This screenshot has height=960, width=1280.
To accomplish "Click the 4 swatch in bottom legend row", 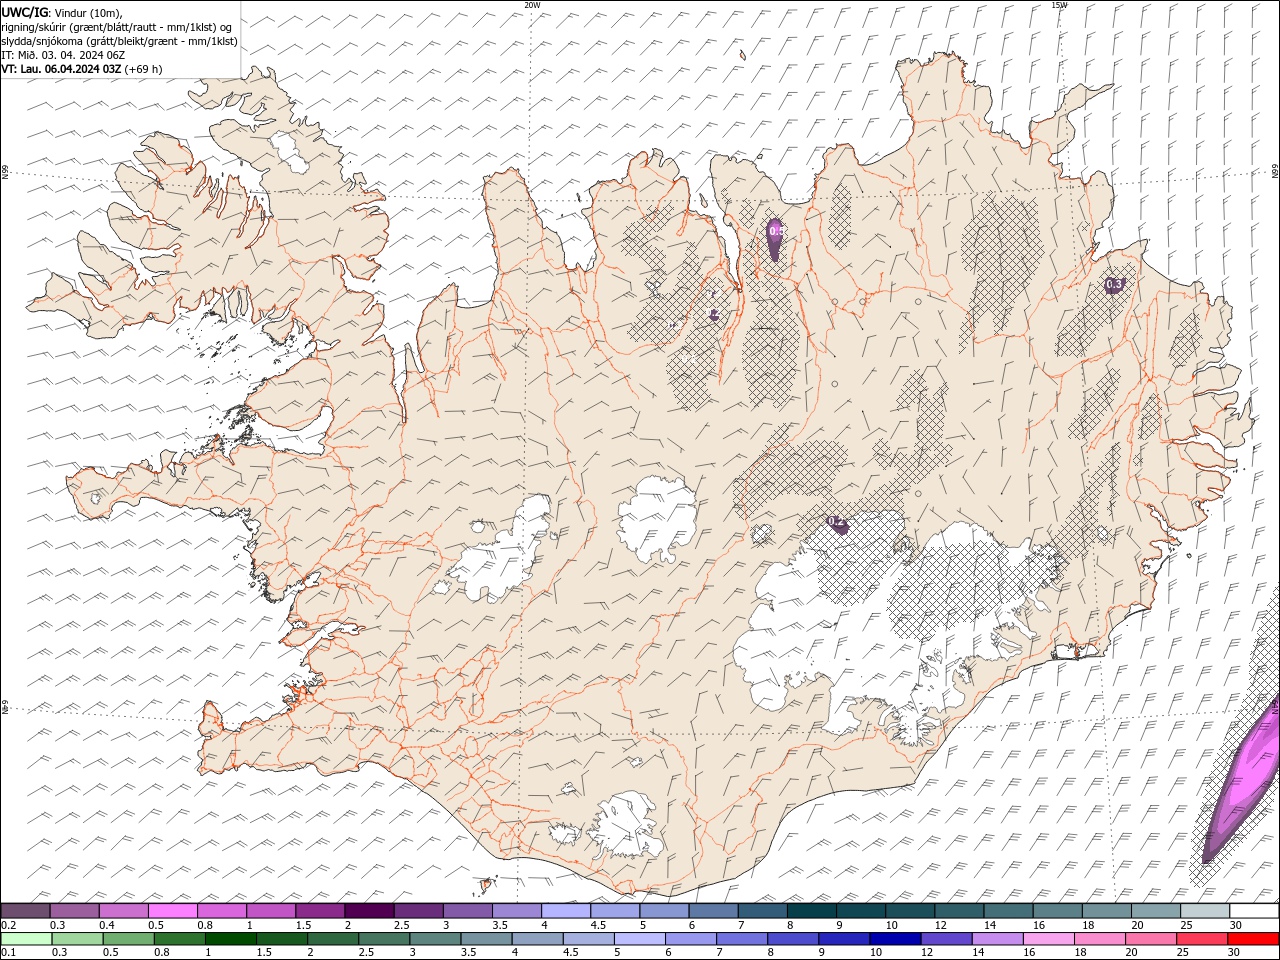I will tap(537, 939).
